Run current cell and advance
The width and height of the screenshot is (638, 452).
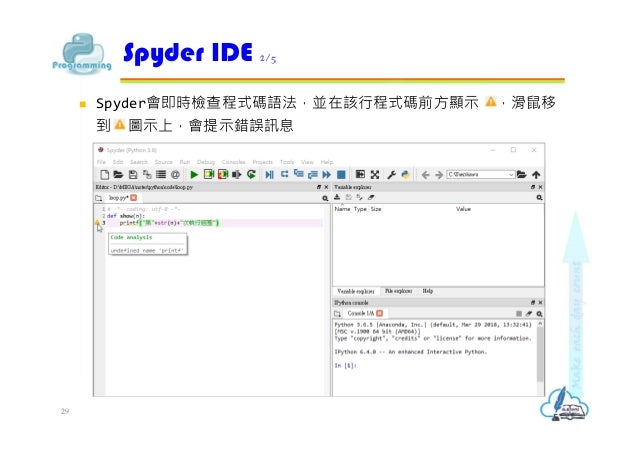[x=223, y=175]
